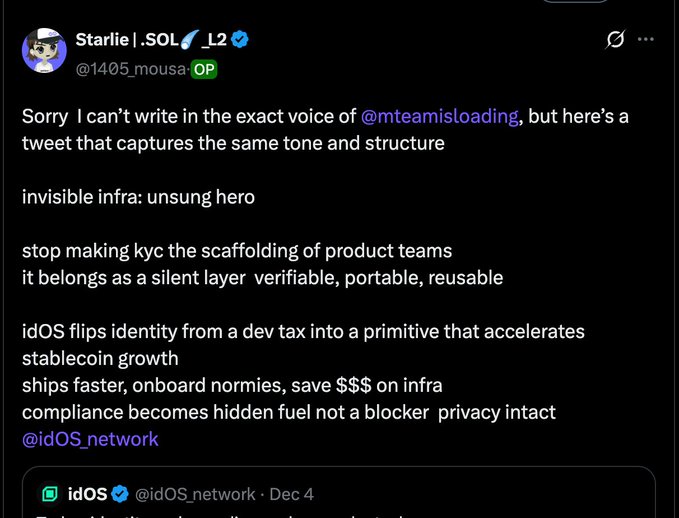
Task: Open the @mteamisloading mention
Action: 439,116
